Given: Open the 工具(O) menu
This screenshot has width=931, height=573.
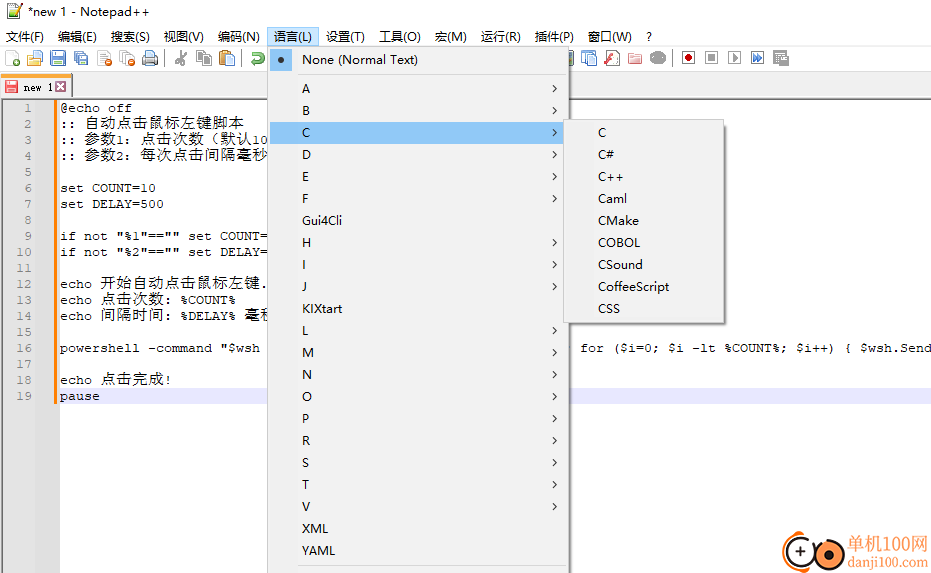Looking at the screenshot, I should 400,37.
